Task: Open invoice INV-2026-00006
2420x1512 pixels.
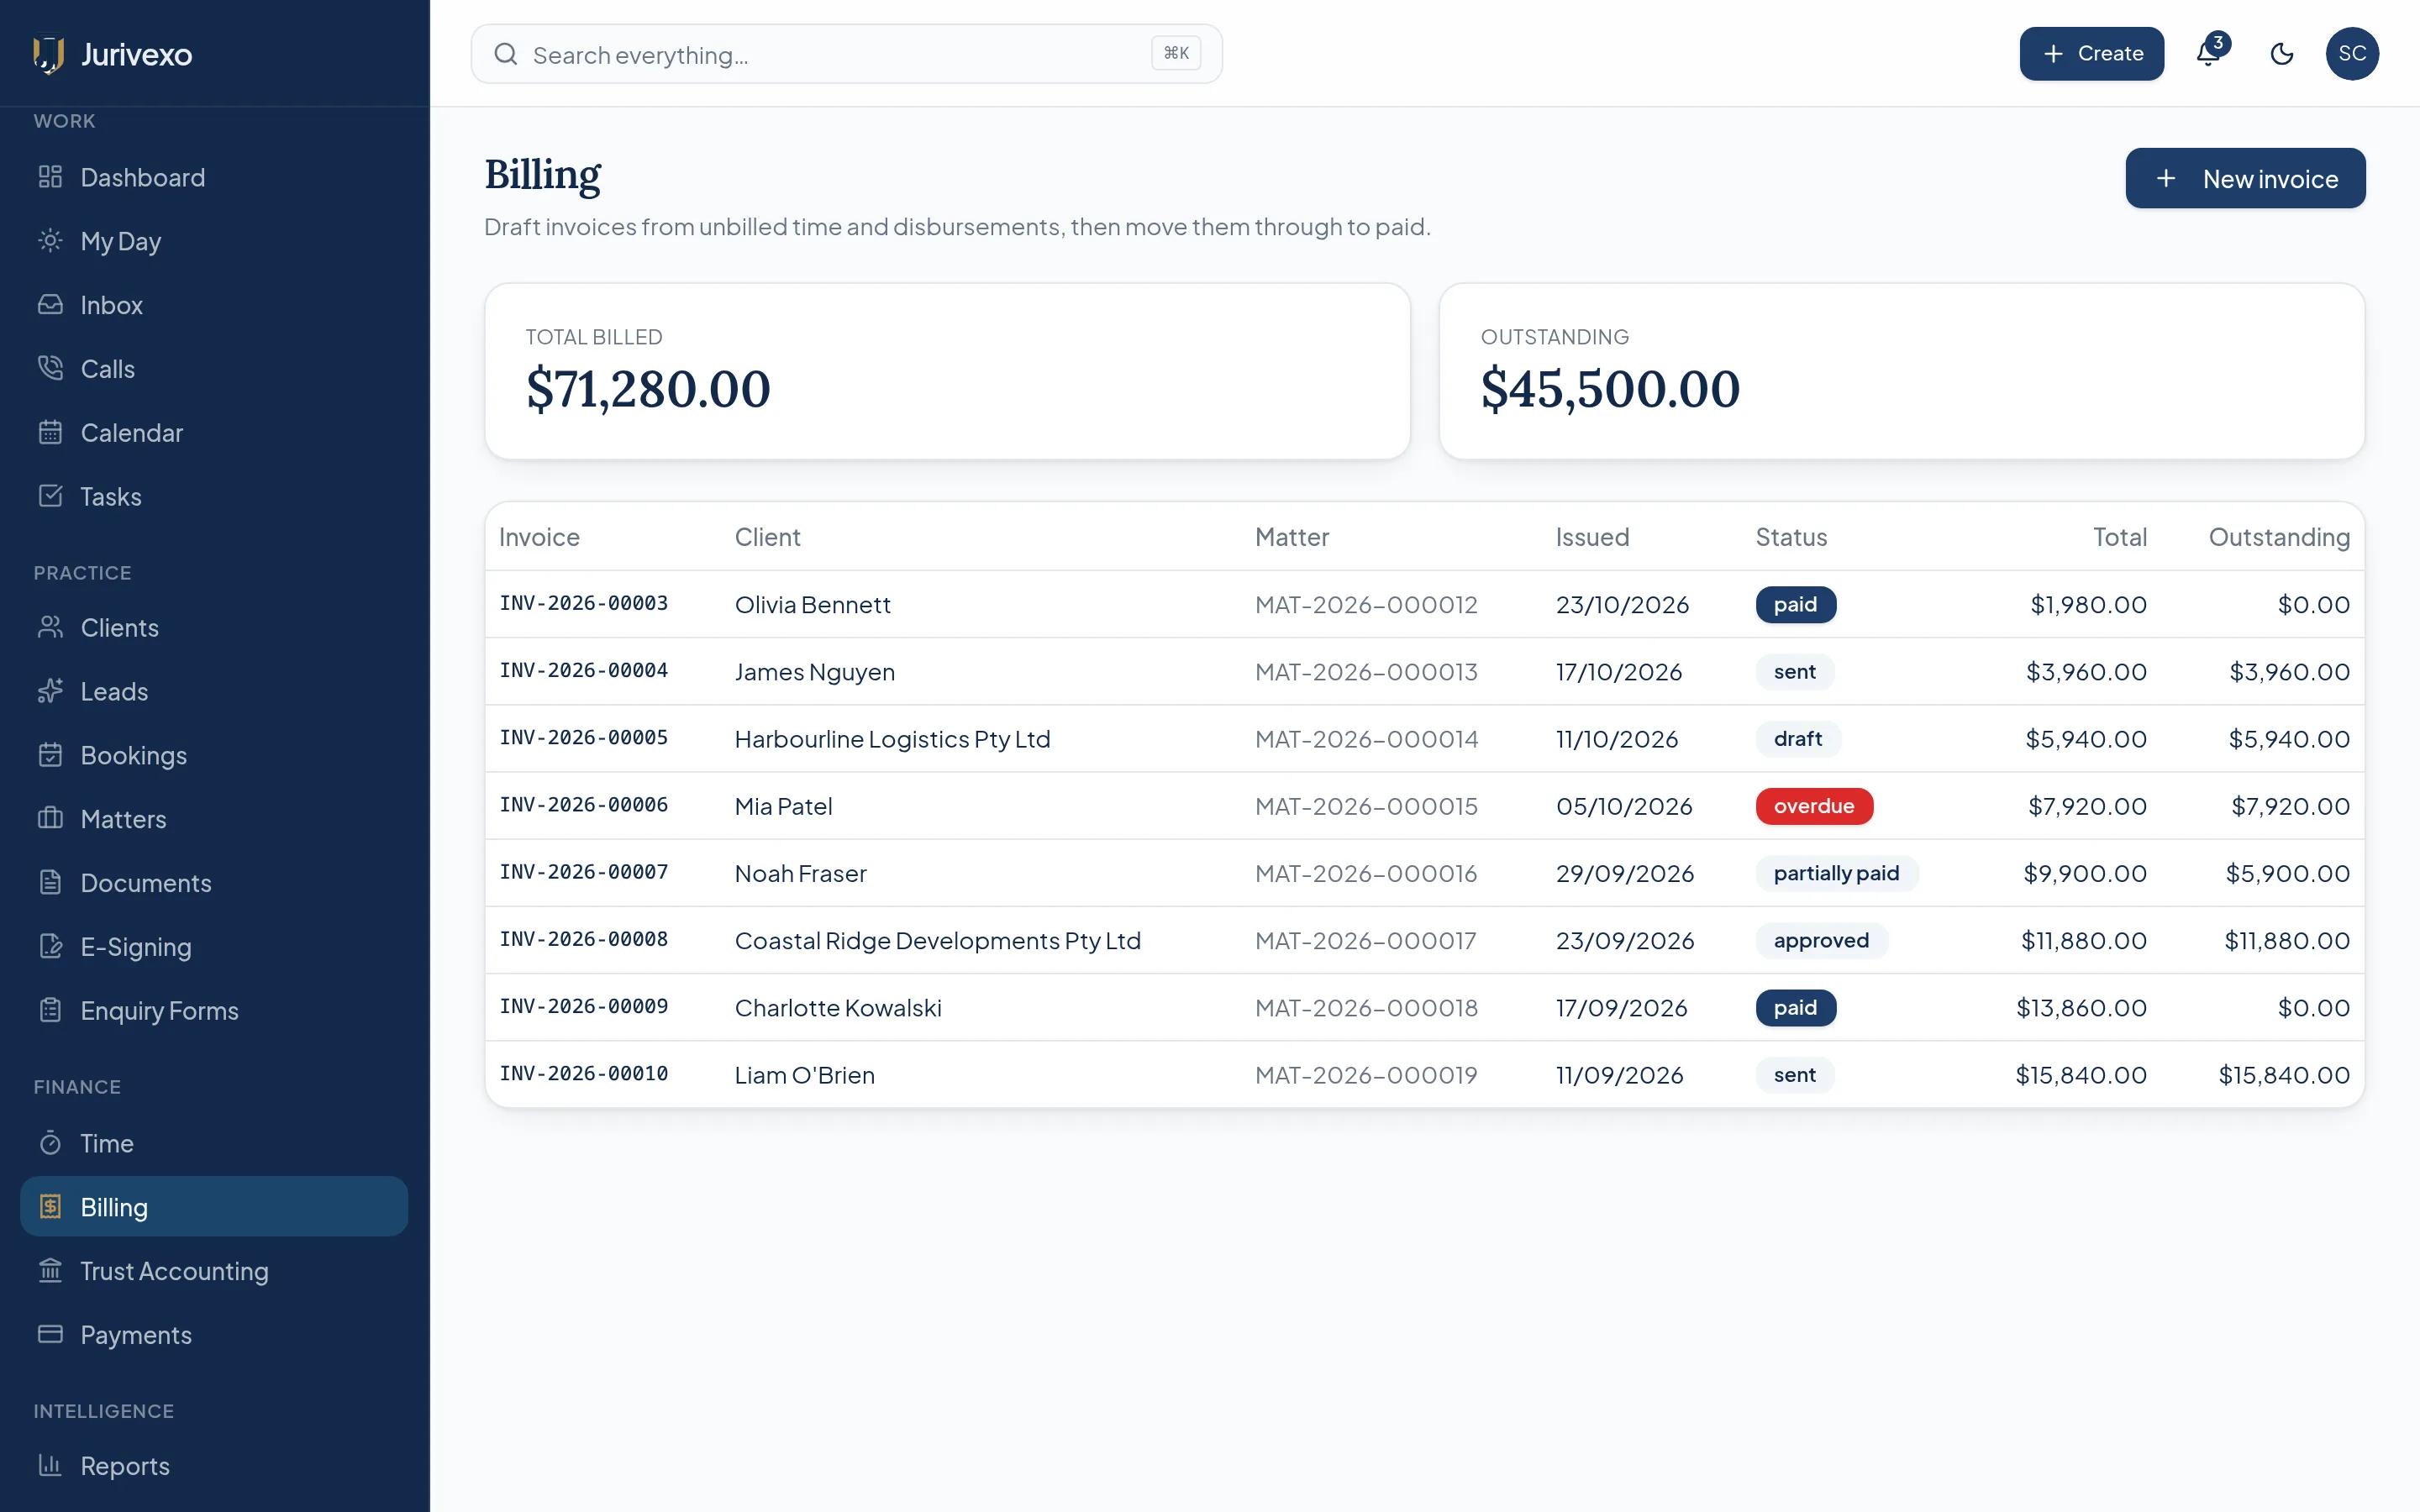Action: tap(584, 806)
